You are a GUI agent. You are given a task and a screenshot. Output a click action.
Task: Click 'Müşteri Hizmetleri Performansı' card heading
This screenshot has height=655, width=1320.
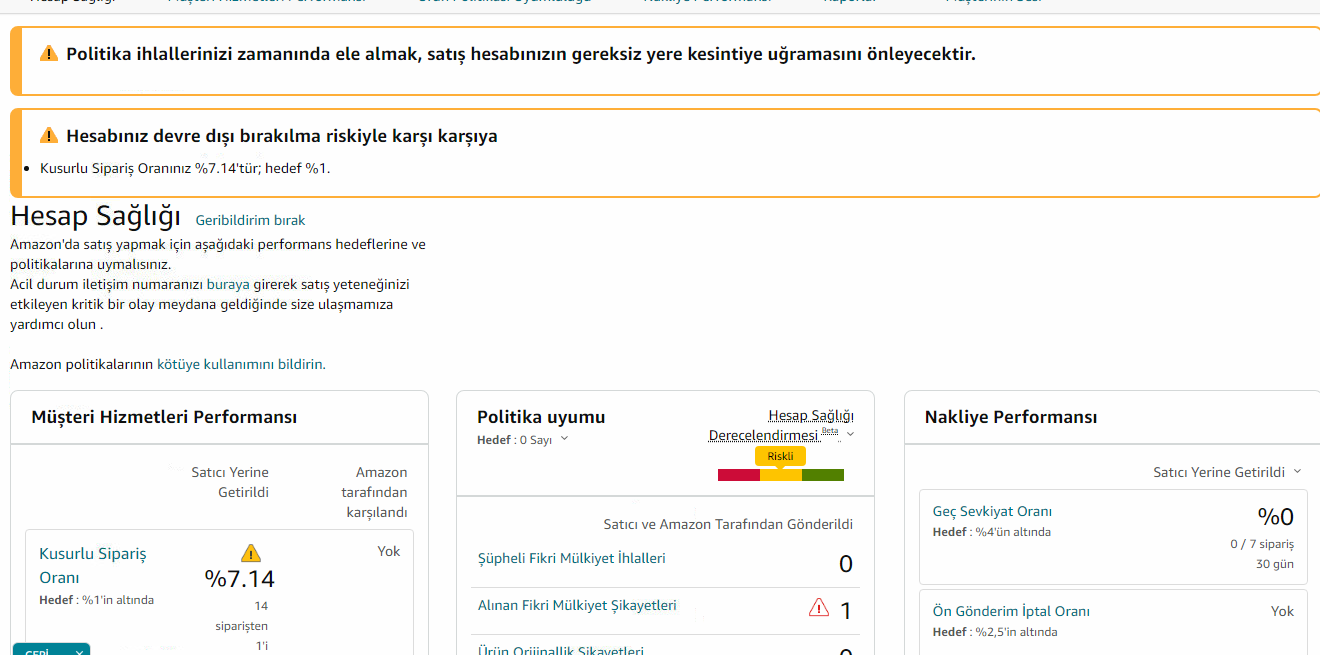164,417
